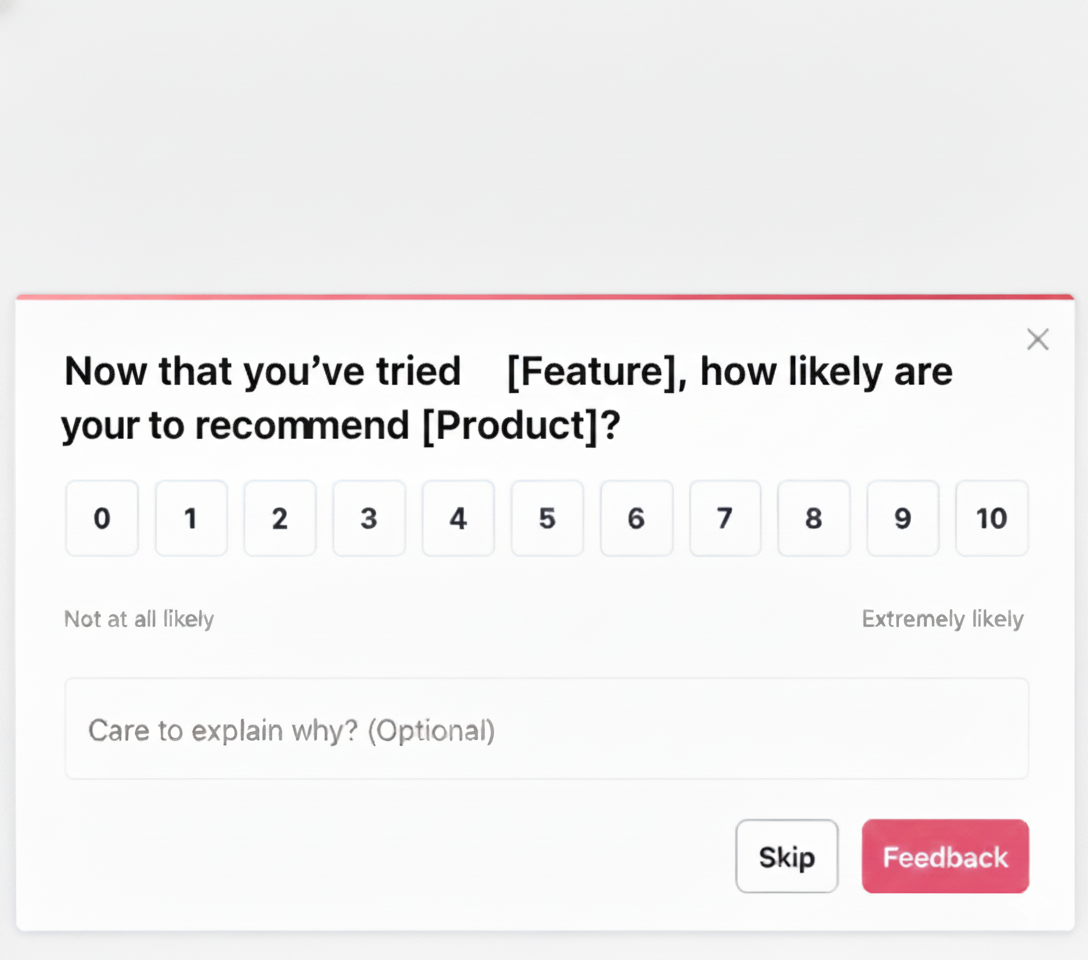Screen dimensions: 1088x960
Task: Submit via the Feedback button
Action: 944,856
